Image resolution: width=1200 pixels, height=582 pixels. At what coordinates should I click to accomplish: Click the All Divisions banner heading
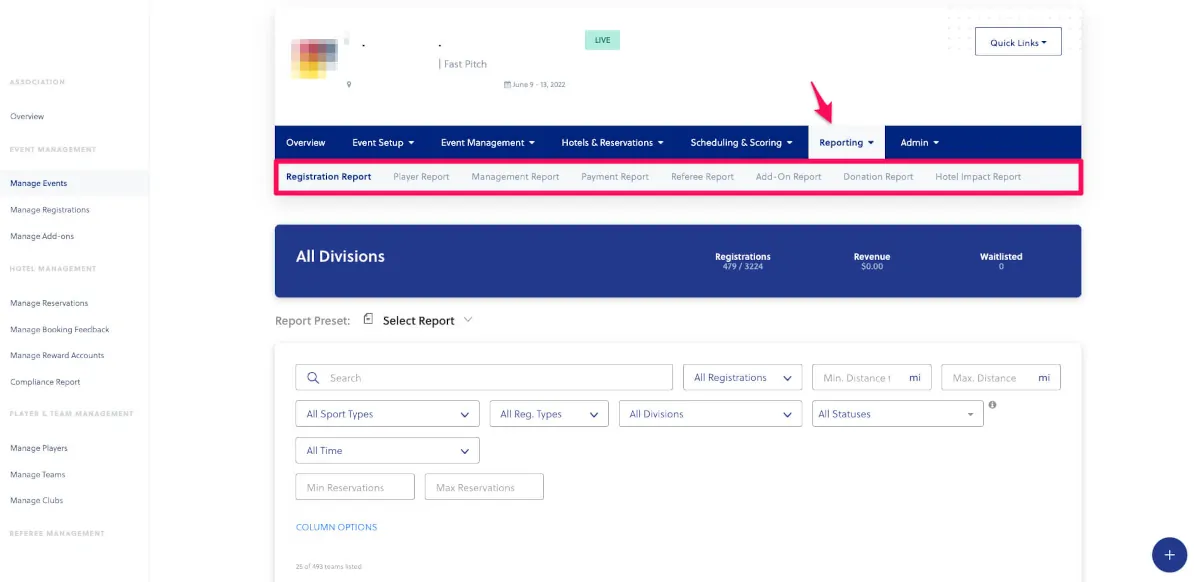pyautogui.click(x=340, y=256)
